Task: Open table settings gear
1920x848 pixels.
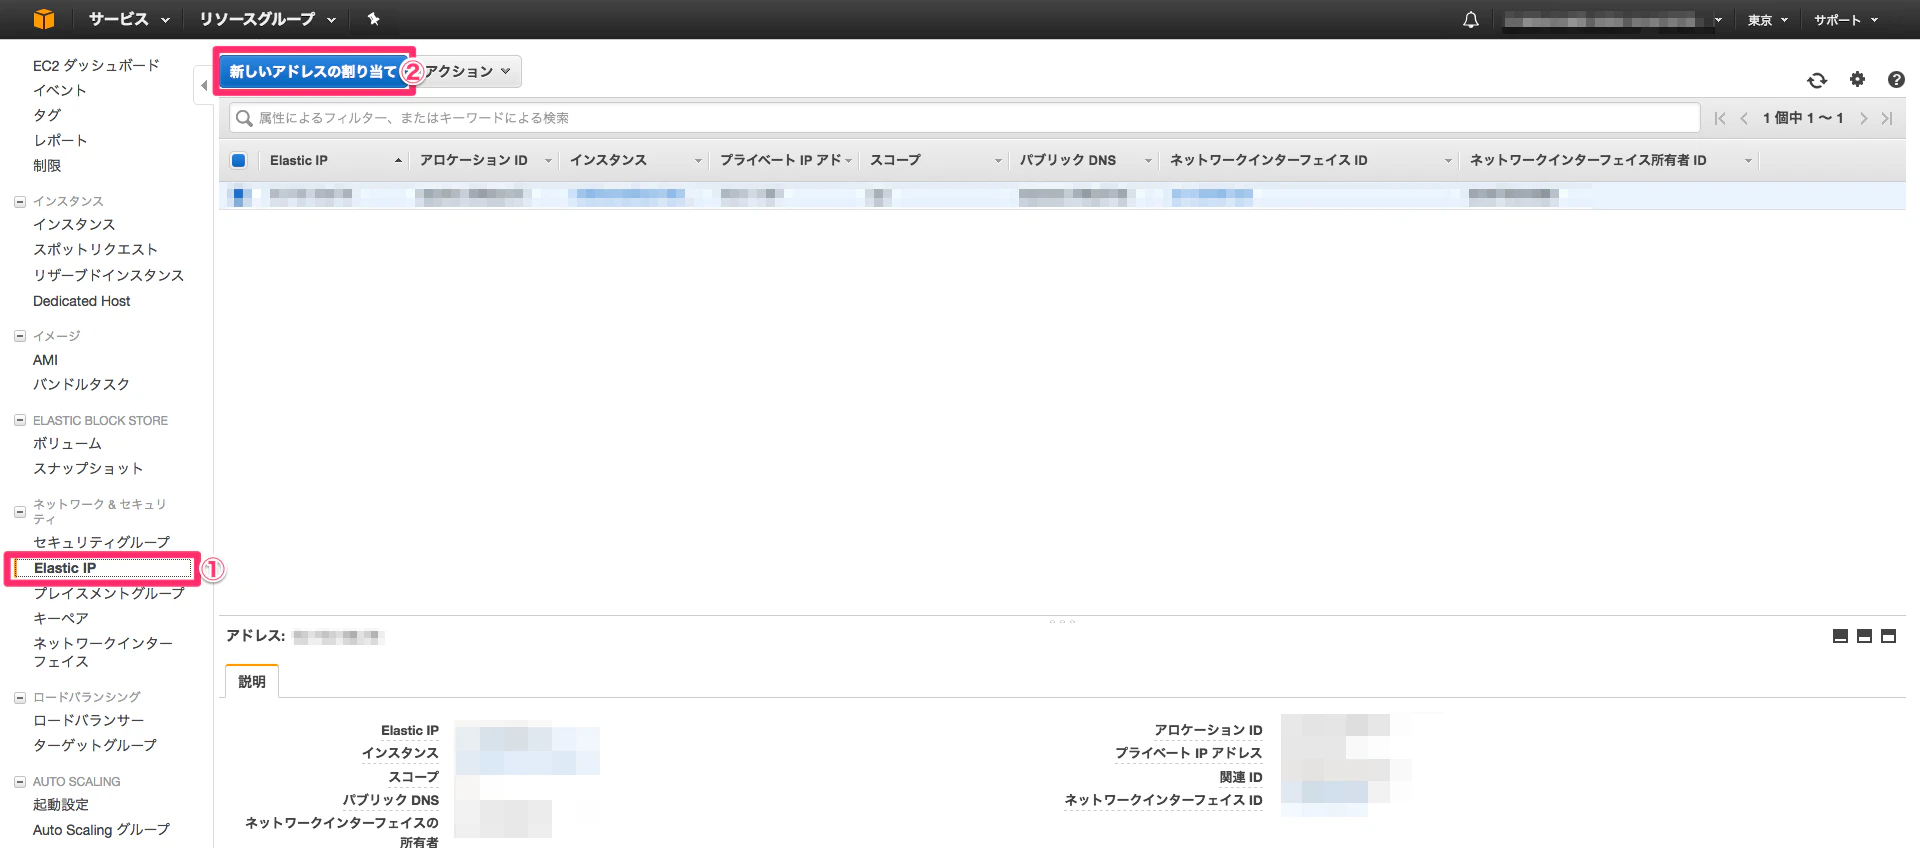Action: (x=1857, y=80)
